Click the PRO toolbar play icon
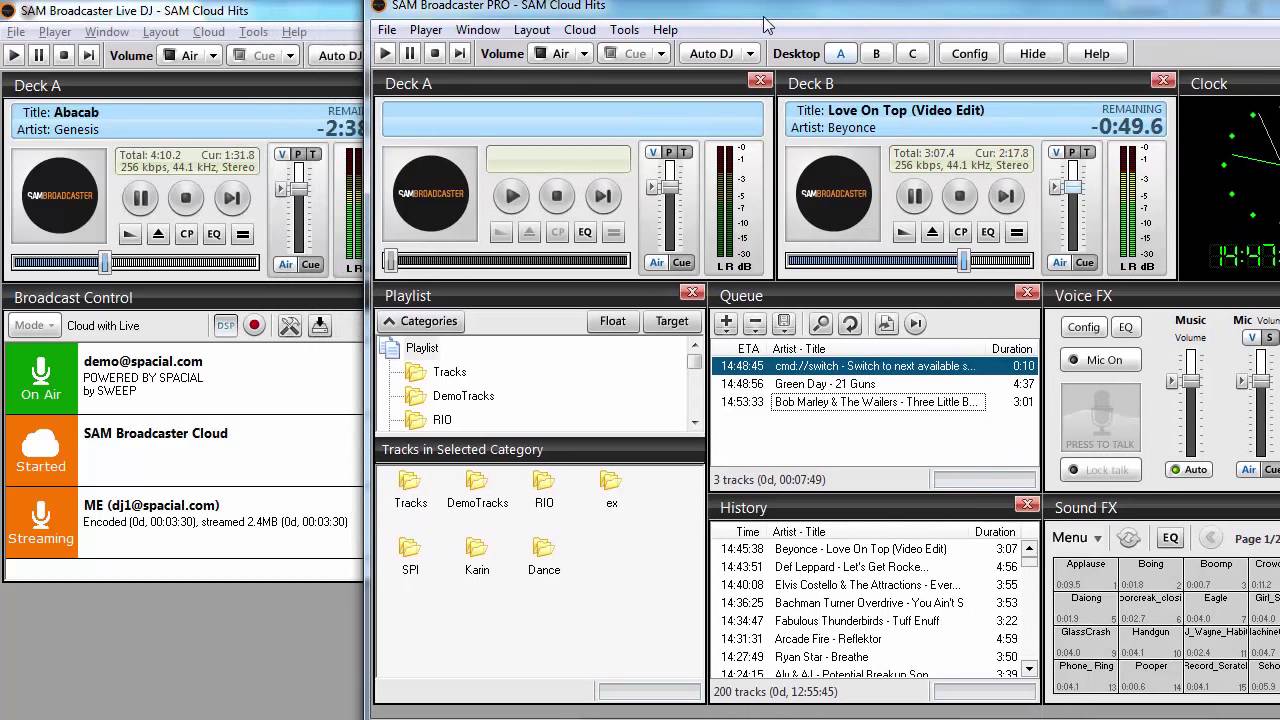Viewport: 1280px width, 720px height. pos(386,54)
